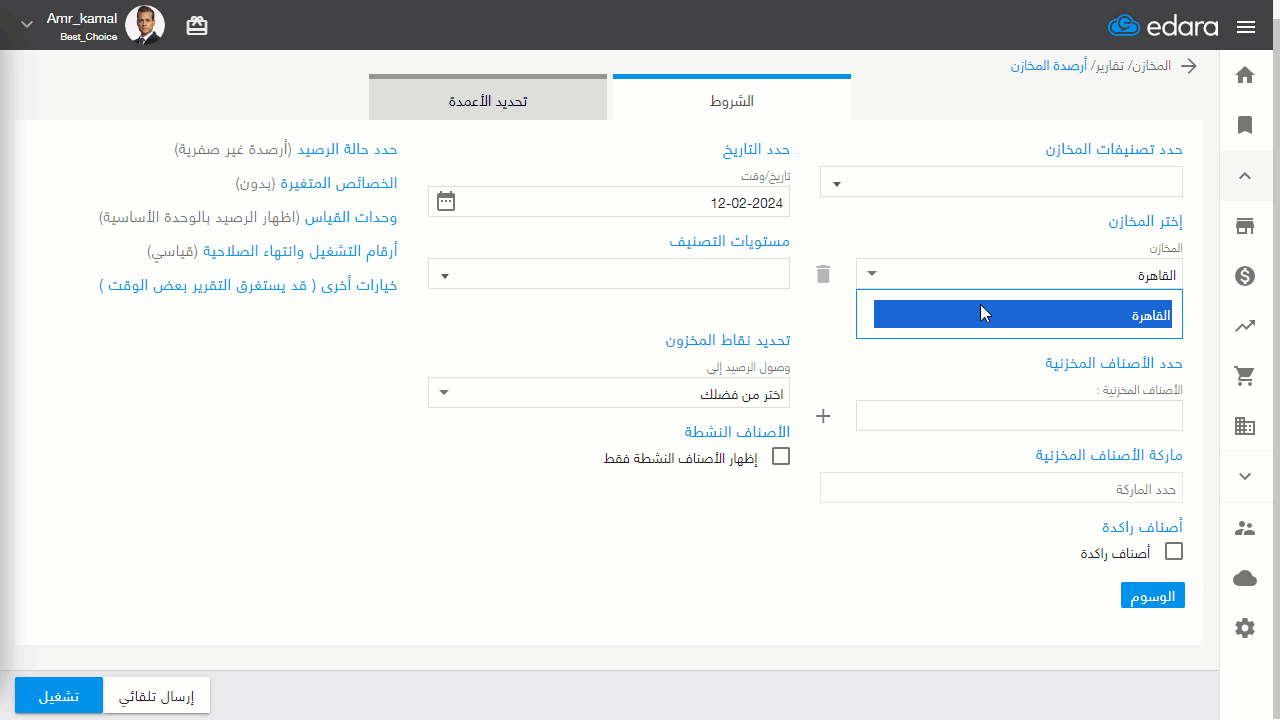The width and height of the screenshot is (1280, 720).
Task: Open the hamburger menu beside edara logo
Action: (1246, 27)
